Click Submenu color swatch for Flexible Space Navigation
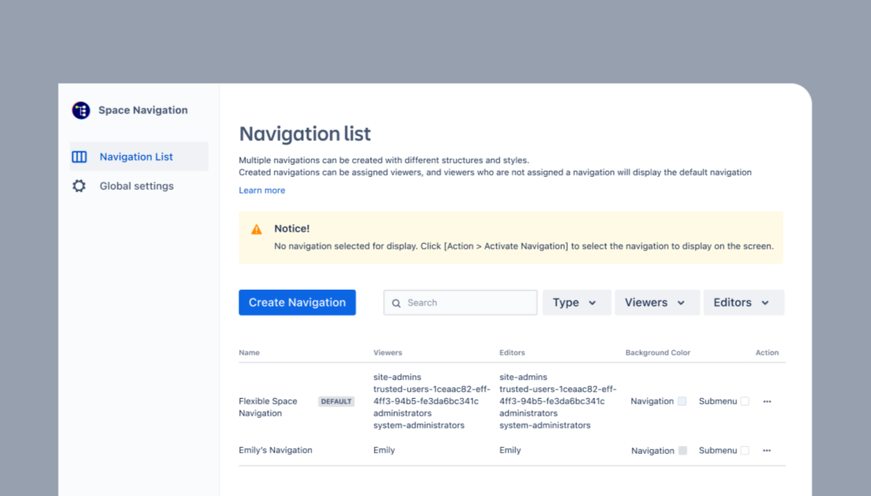 pos(745,401)
